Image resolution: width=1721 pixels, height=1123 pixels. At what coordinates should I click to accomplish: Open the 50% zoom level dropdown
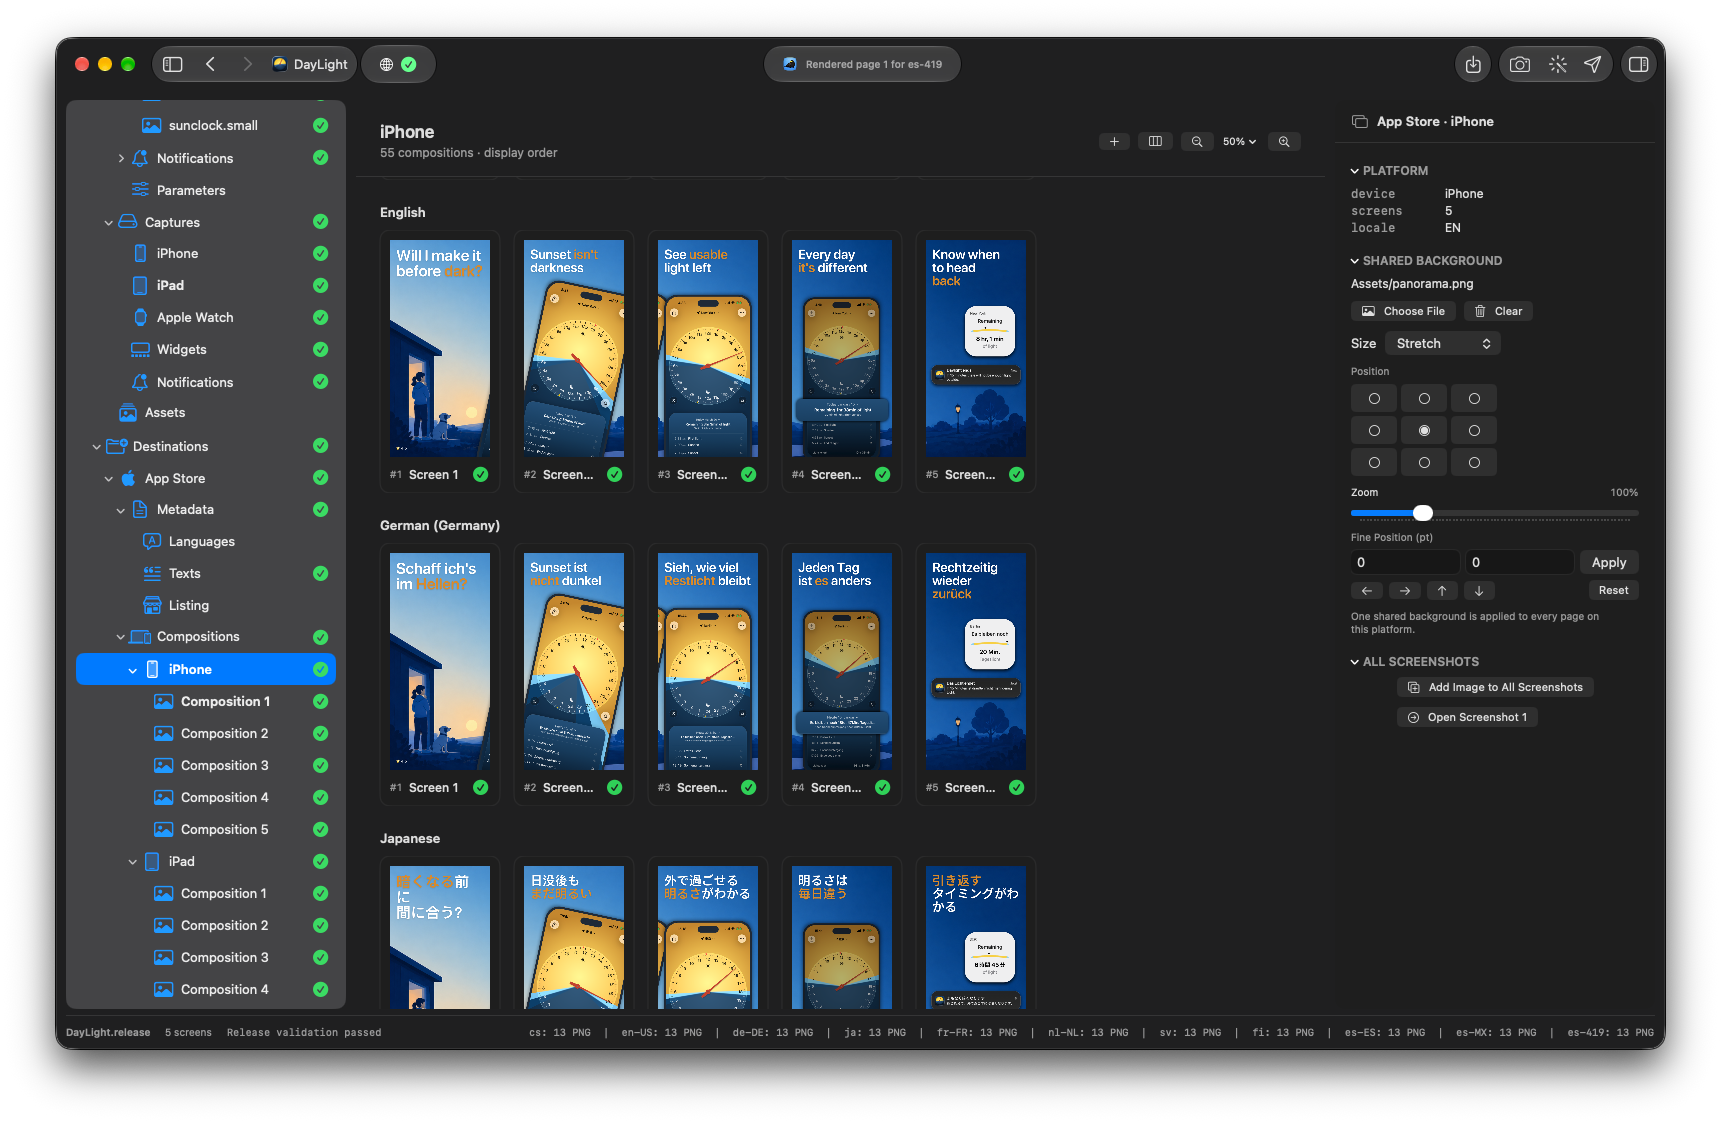click(x=1240, y=142)
